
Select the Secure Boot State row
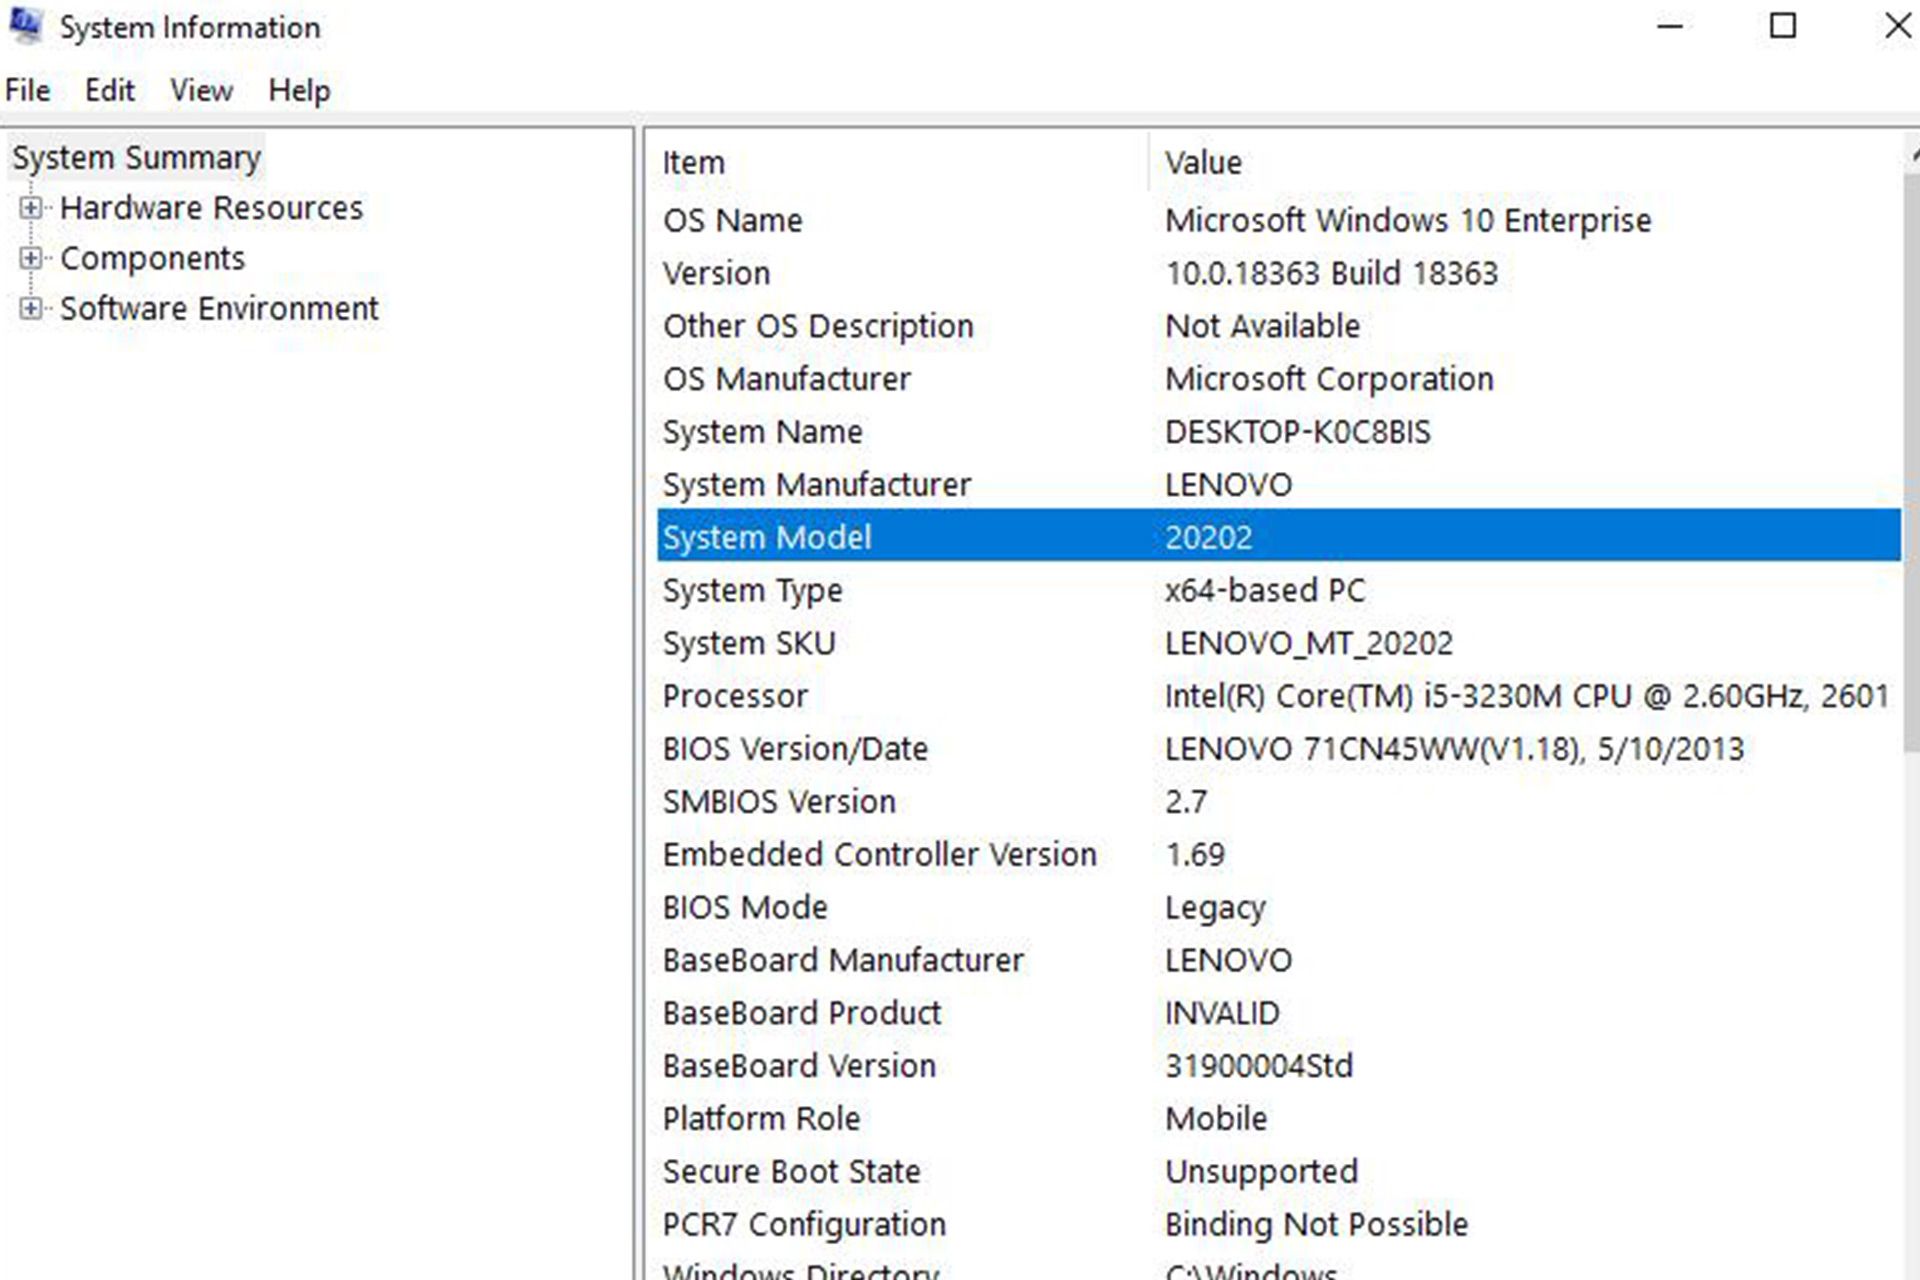(x=791, y=1171)
